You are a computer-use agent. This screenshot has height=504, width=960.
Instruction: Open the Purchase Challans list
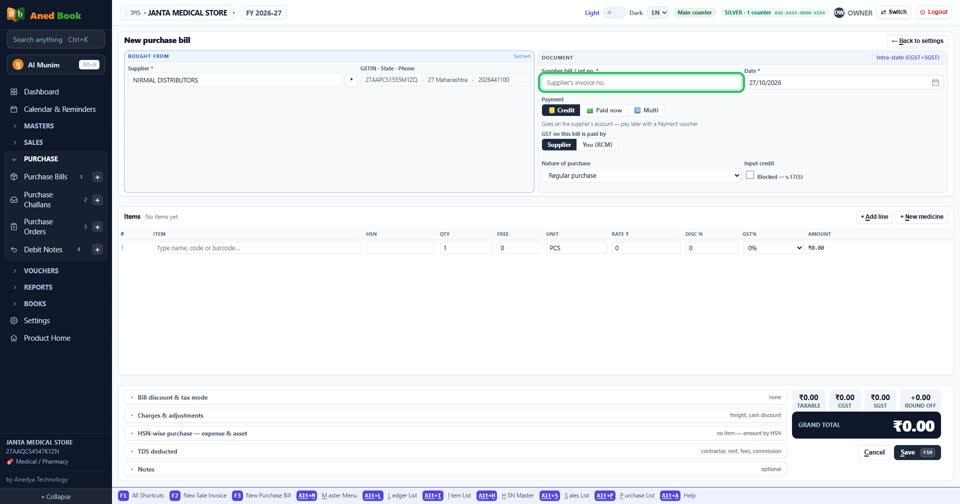(38, 200)
